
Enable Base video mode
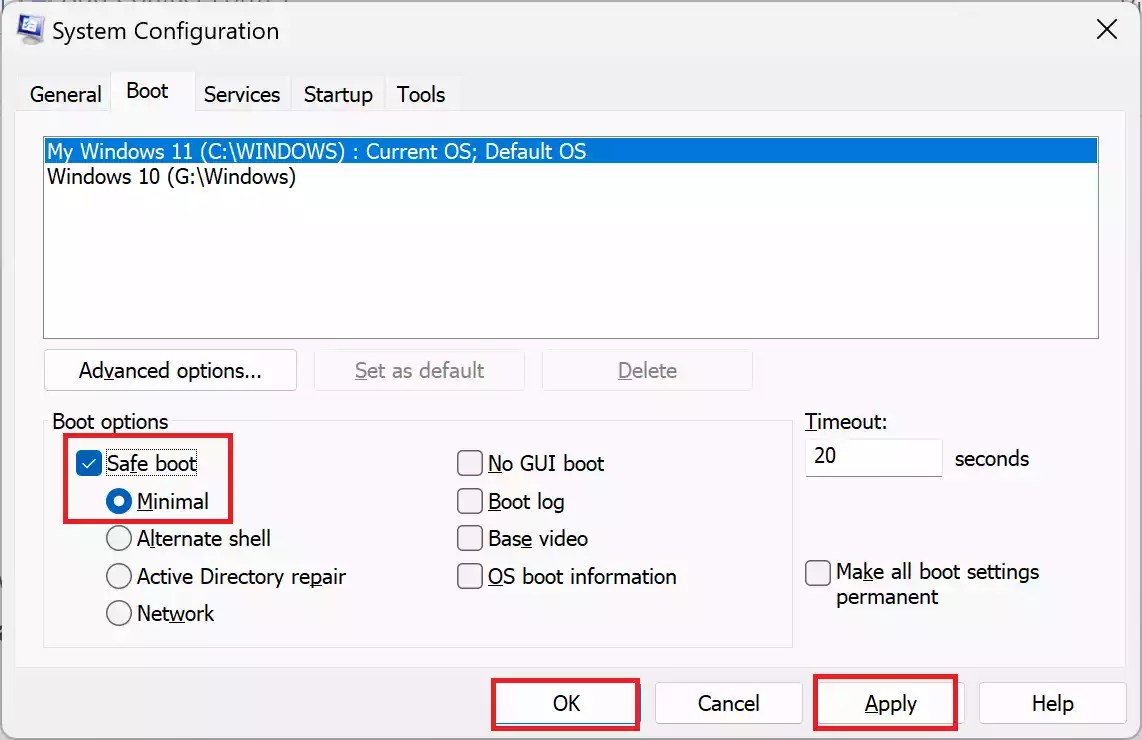[469, 538]
